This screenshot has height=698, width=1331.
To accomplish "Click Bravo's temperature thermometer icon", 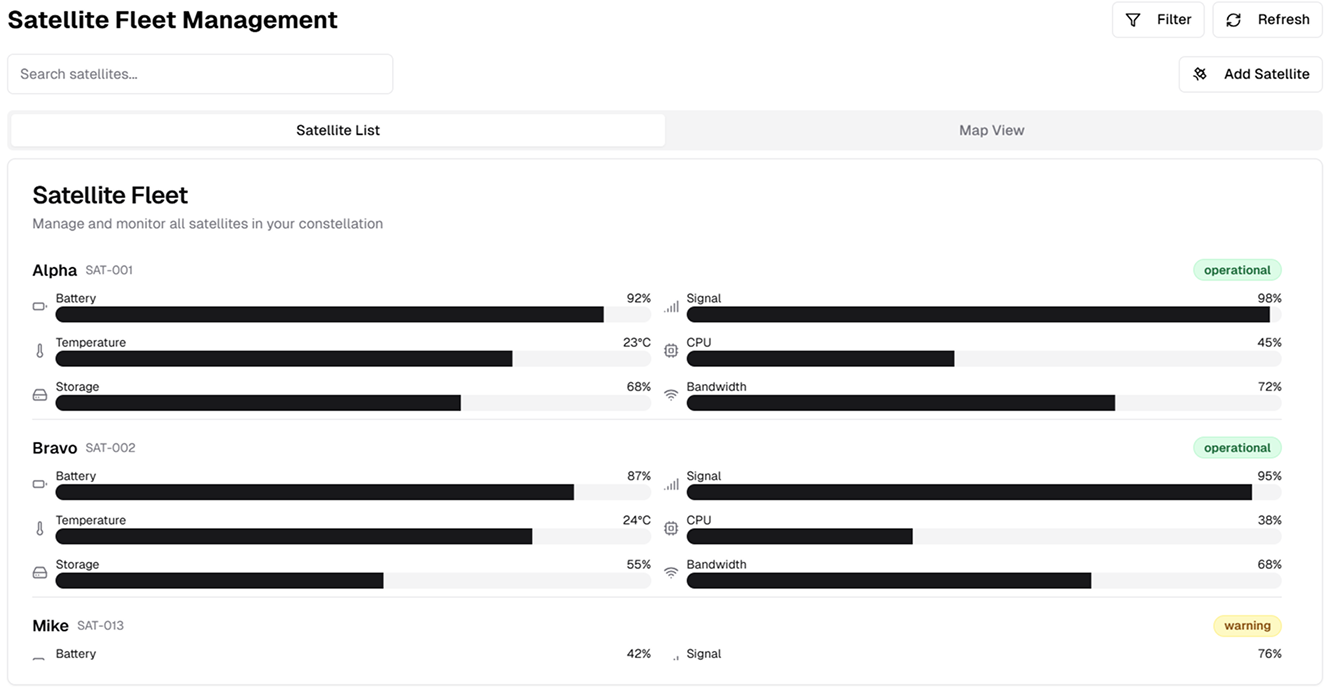I will (x=40, y=529).
